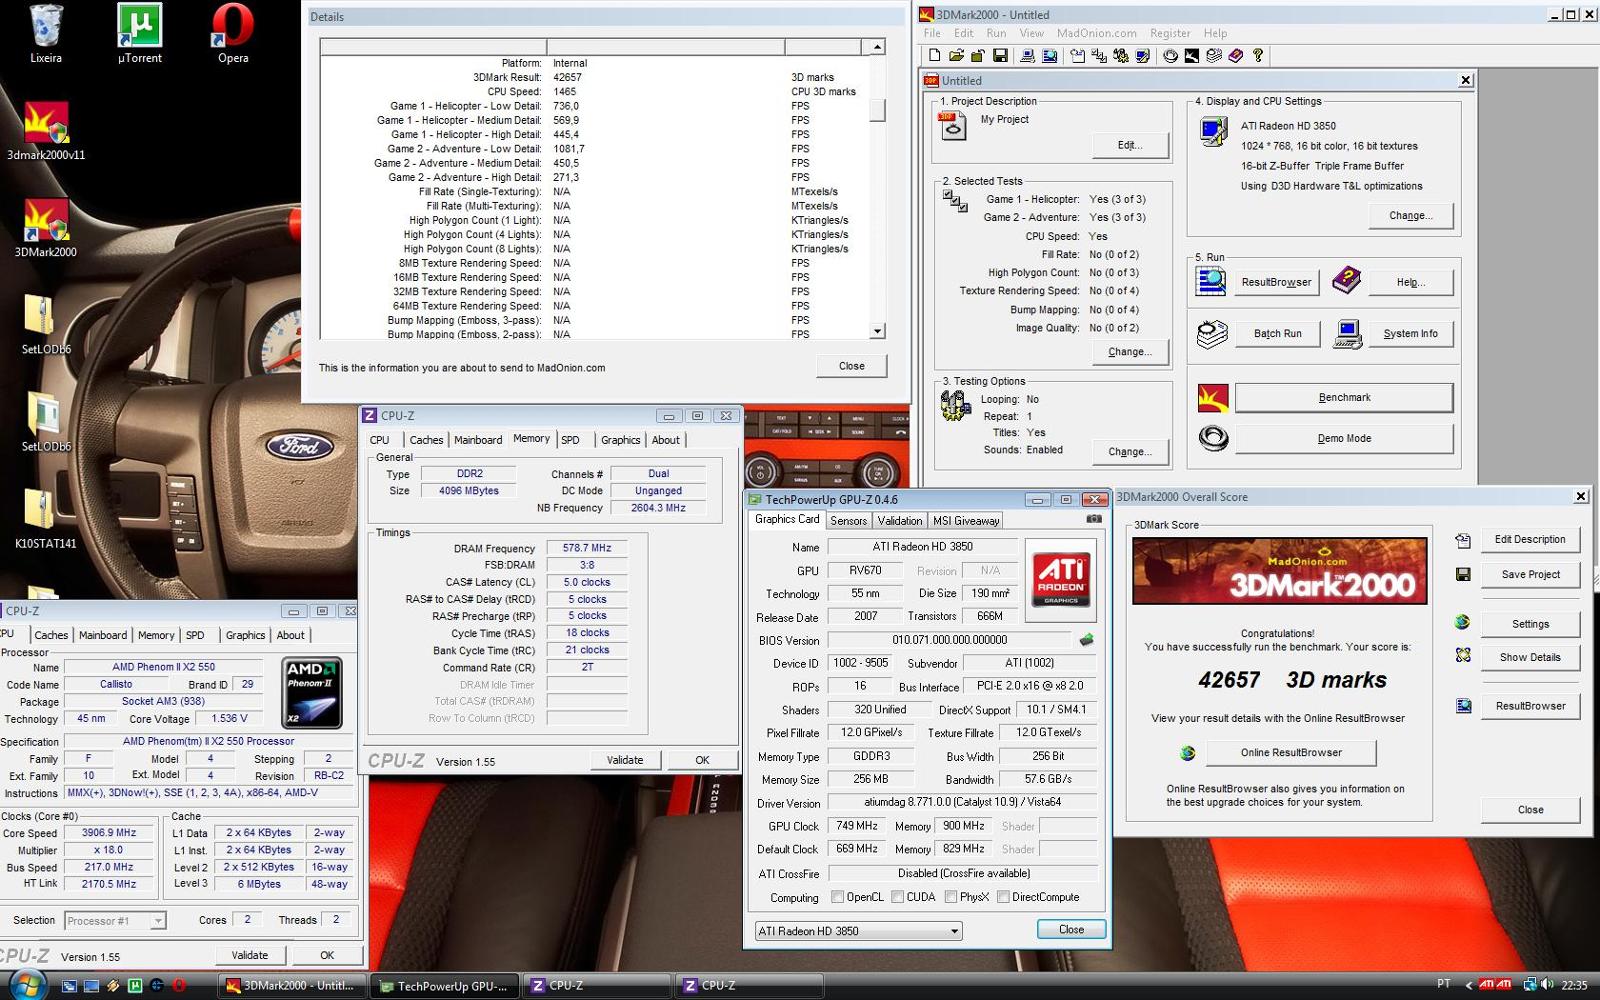The height and width of the screenshot is (1000, 1600).
Task: Click Edit in Project Description section
Action: coord(1130,146)
